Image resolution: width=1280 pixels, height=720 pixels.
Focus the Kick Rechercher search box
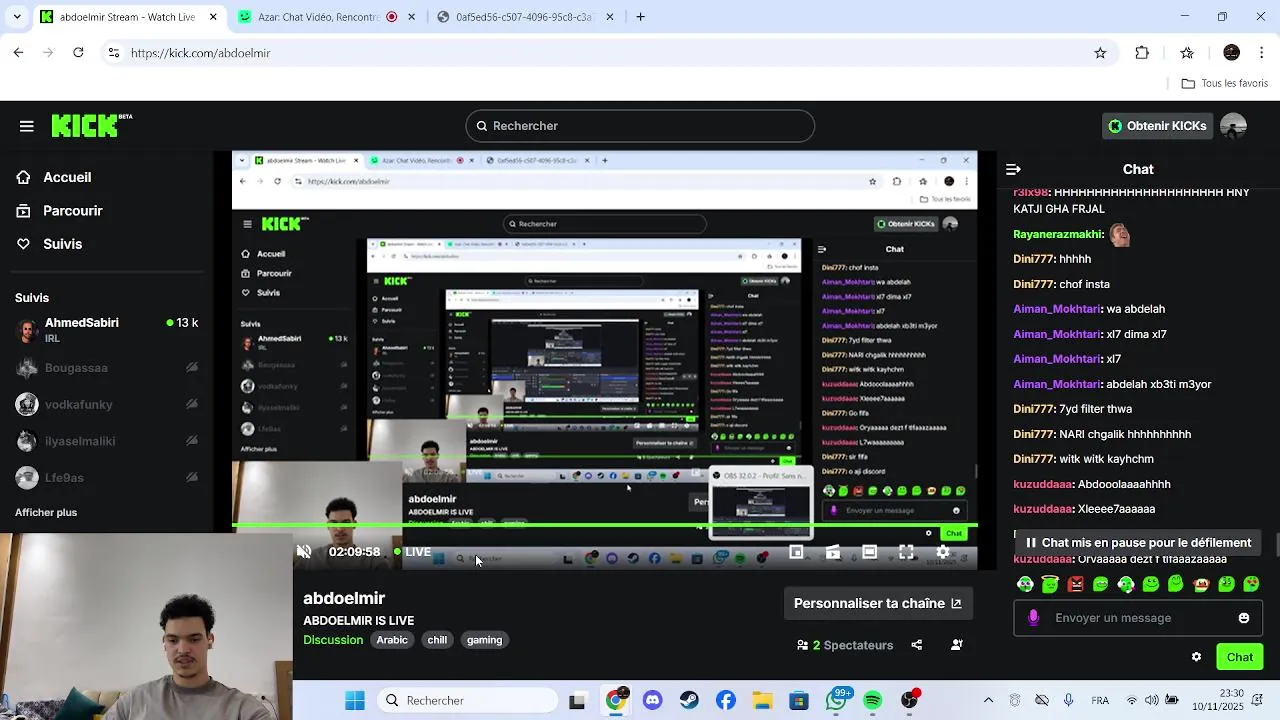pyautogui.click(x=640, y=126)
